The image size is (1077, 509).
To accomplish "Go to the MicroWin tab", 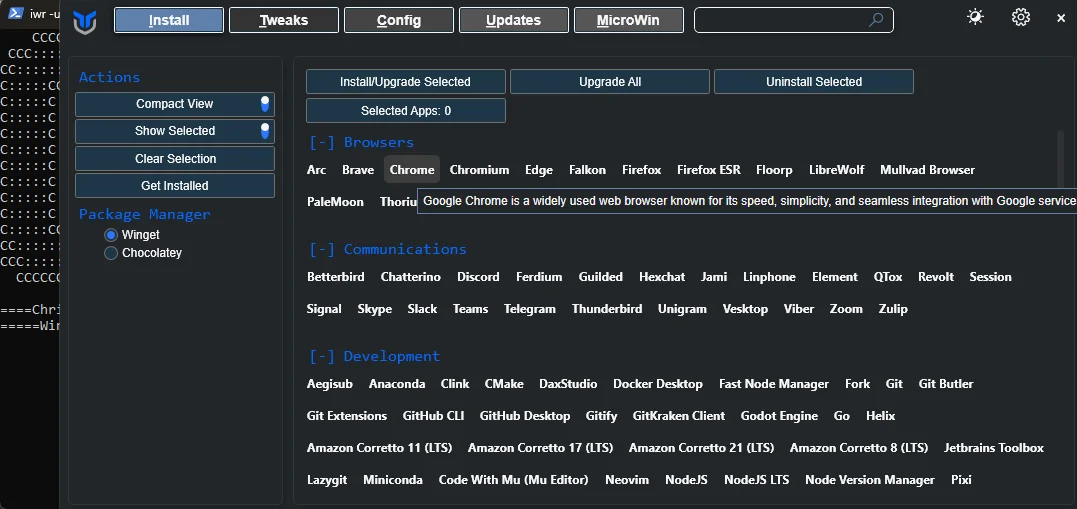I will 628,20.
